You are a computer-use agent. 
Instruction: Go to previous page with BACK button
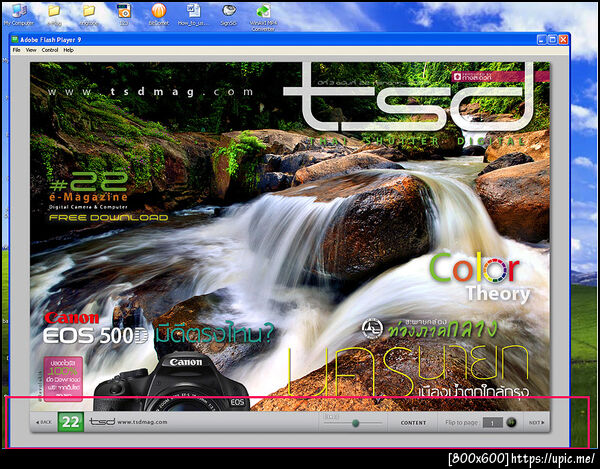pos(44,422)
